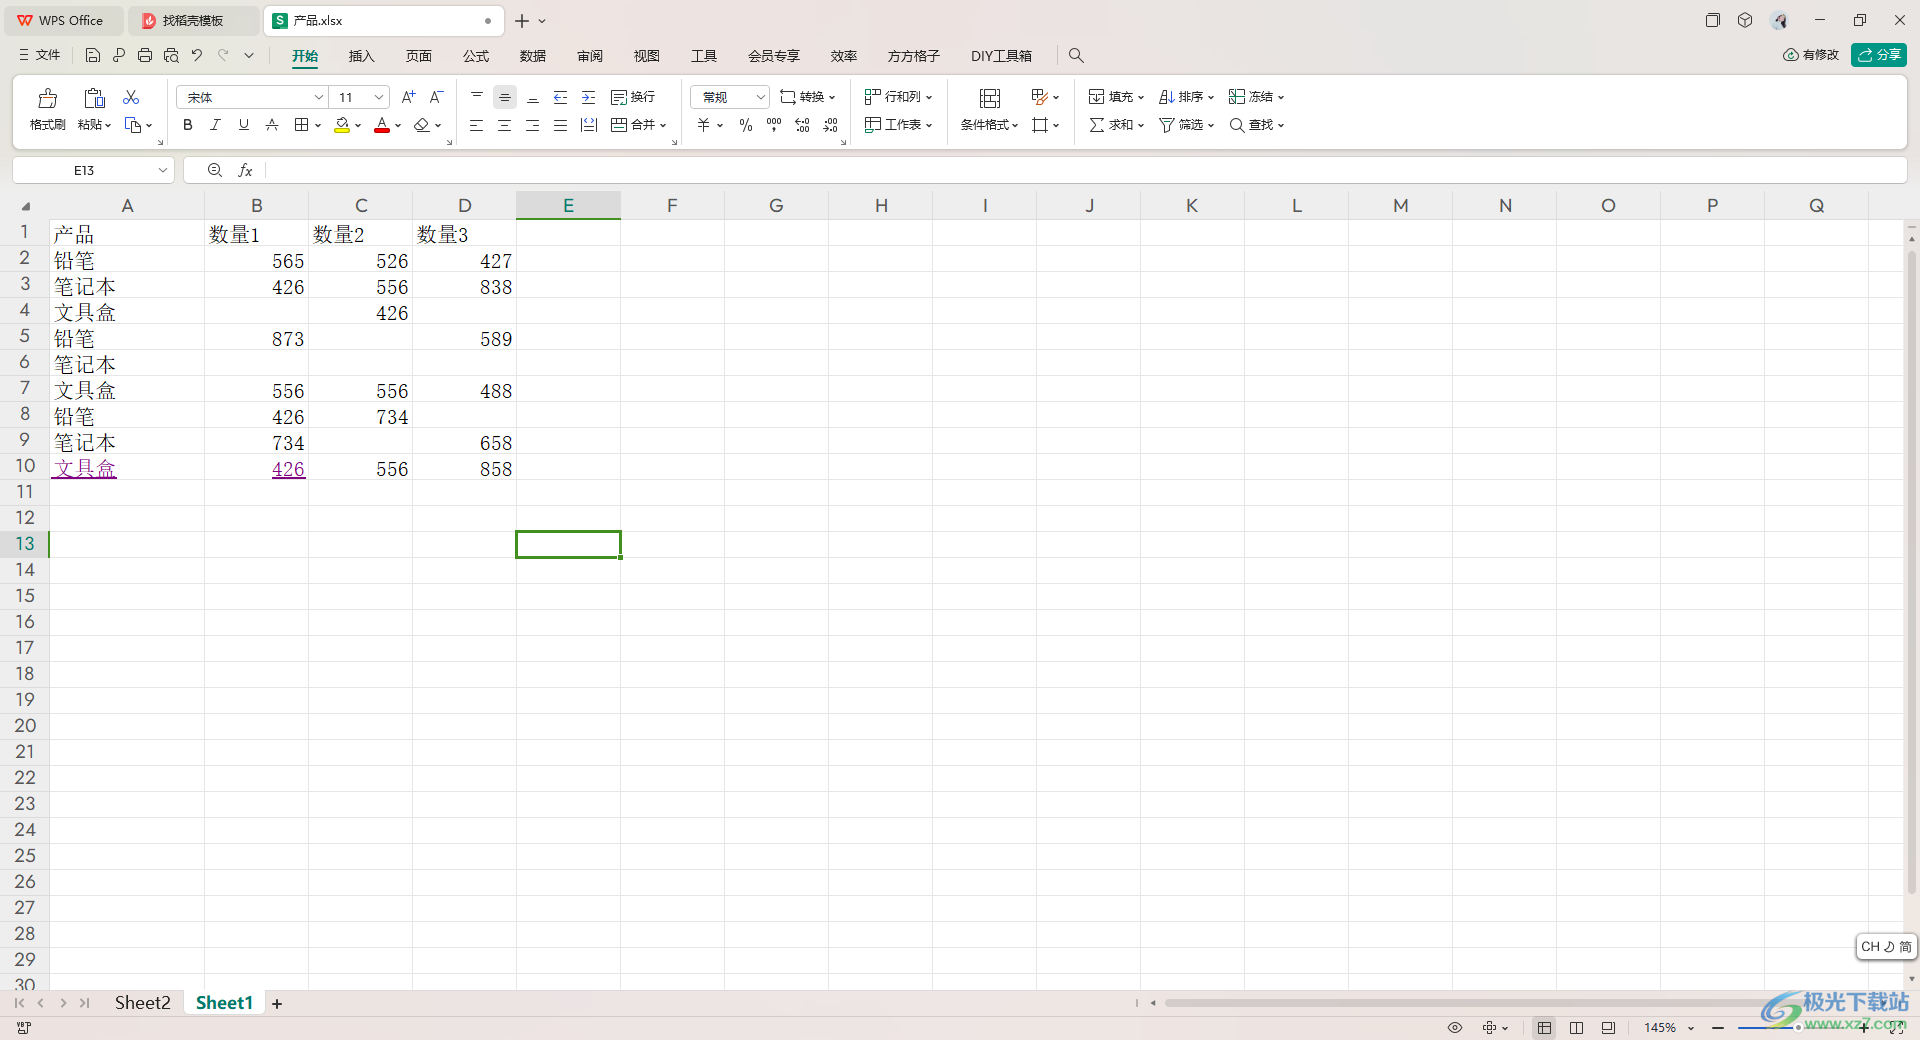Image resolution: width=1920 pixels, height=1040 pixels.
Task: Open the font size dropdown
Action: click(x=379, y=97)
